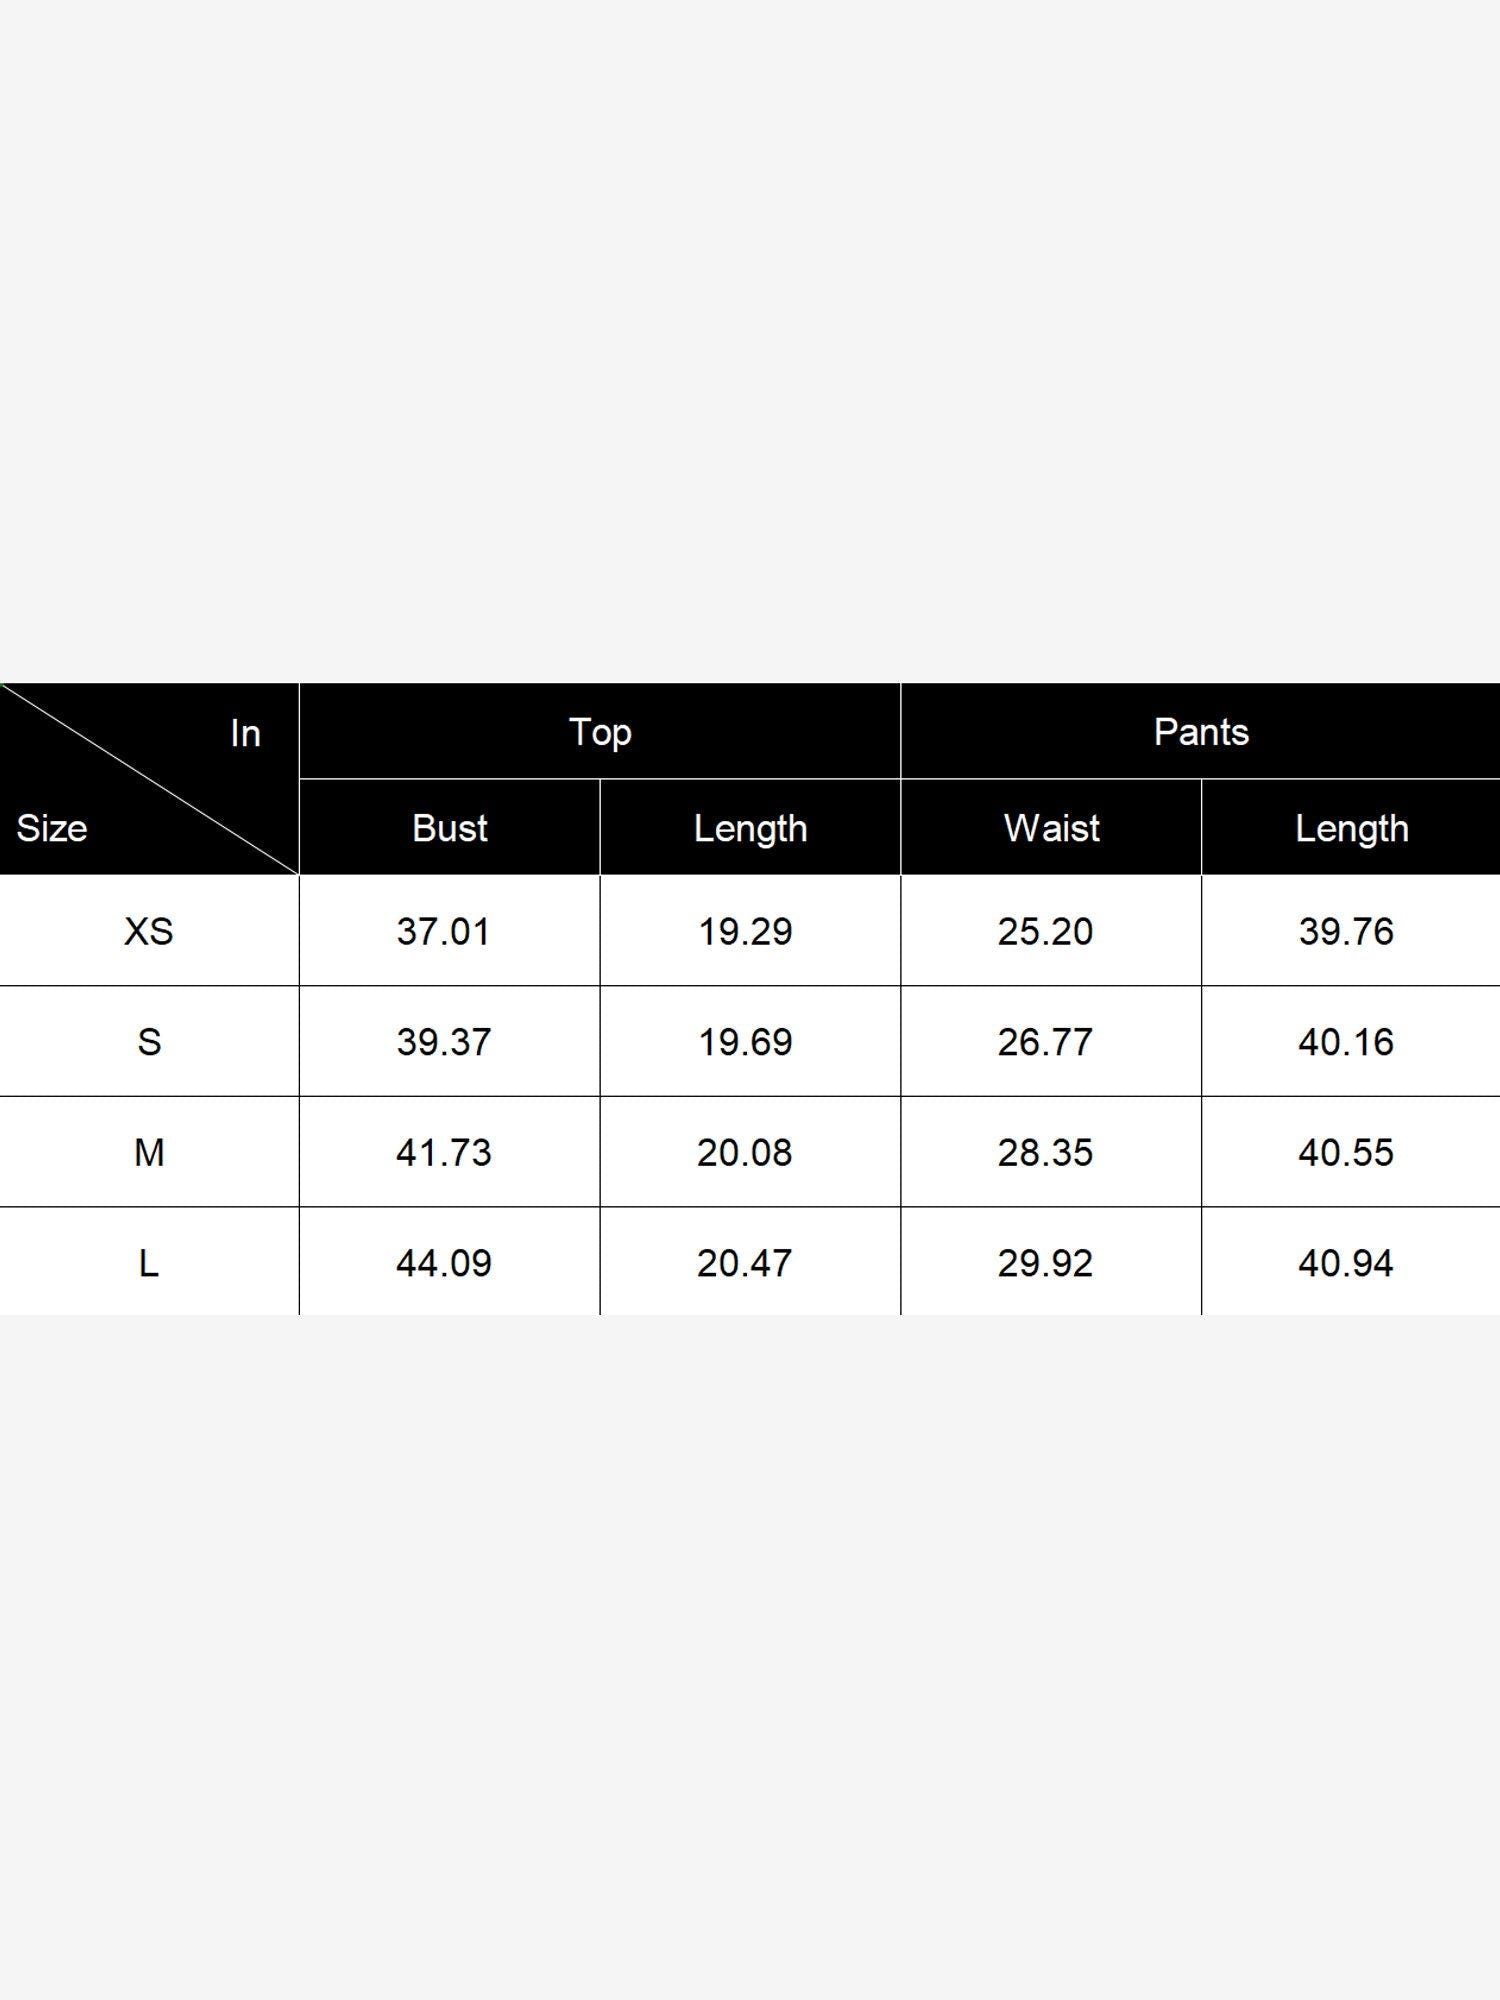This screenshot has height=2000, width=1500.
Task: Select the Pants column header
Action: tap(1201, 732)
